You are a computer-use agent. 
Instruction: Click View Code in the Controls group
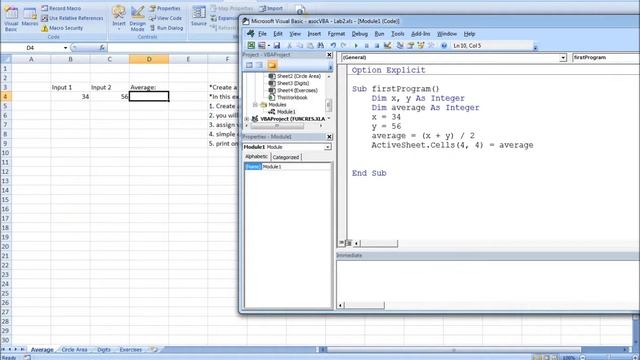coord(165,18)
